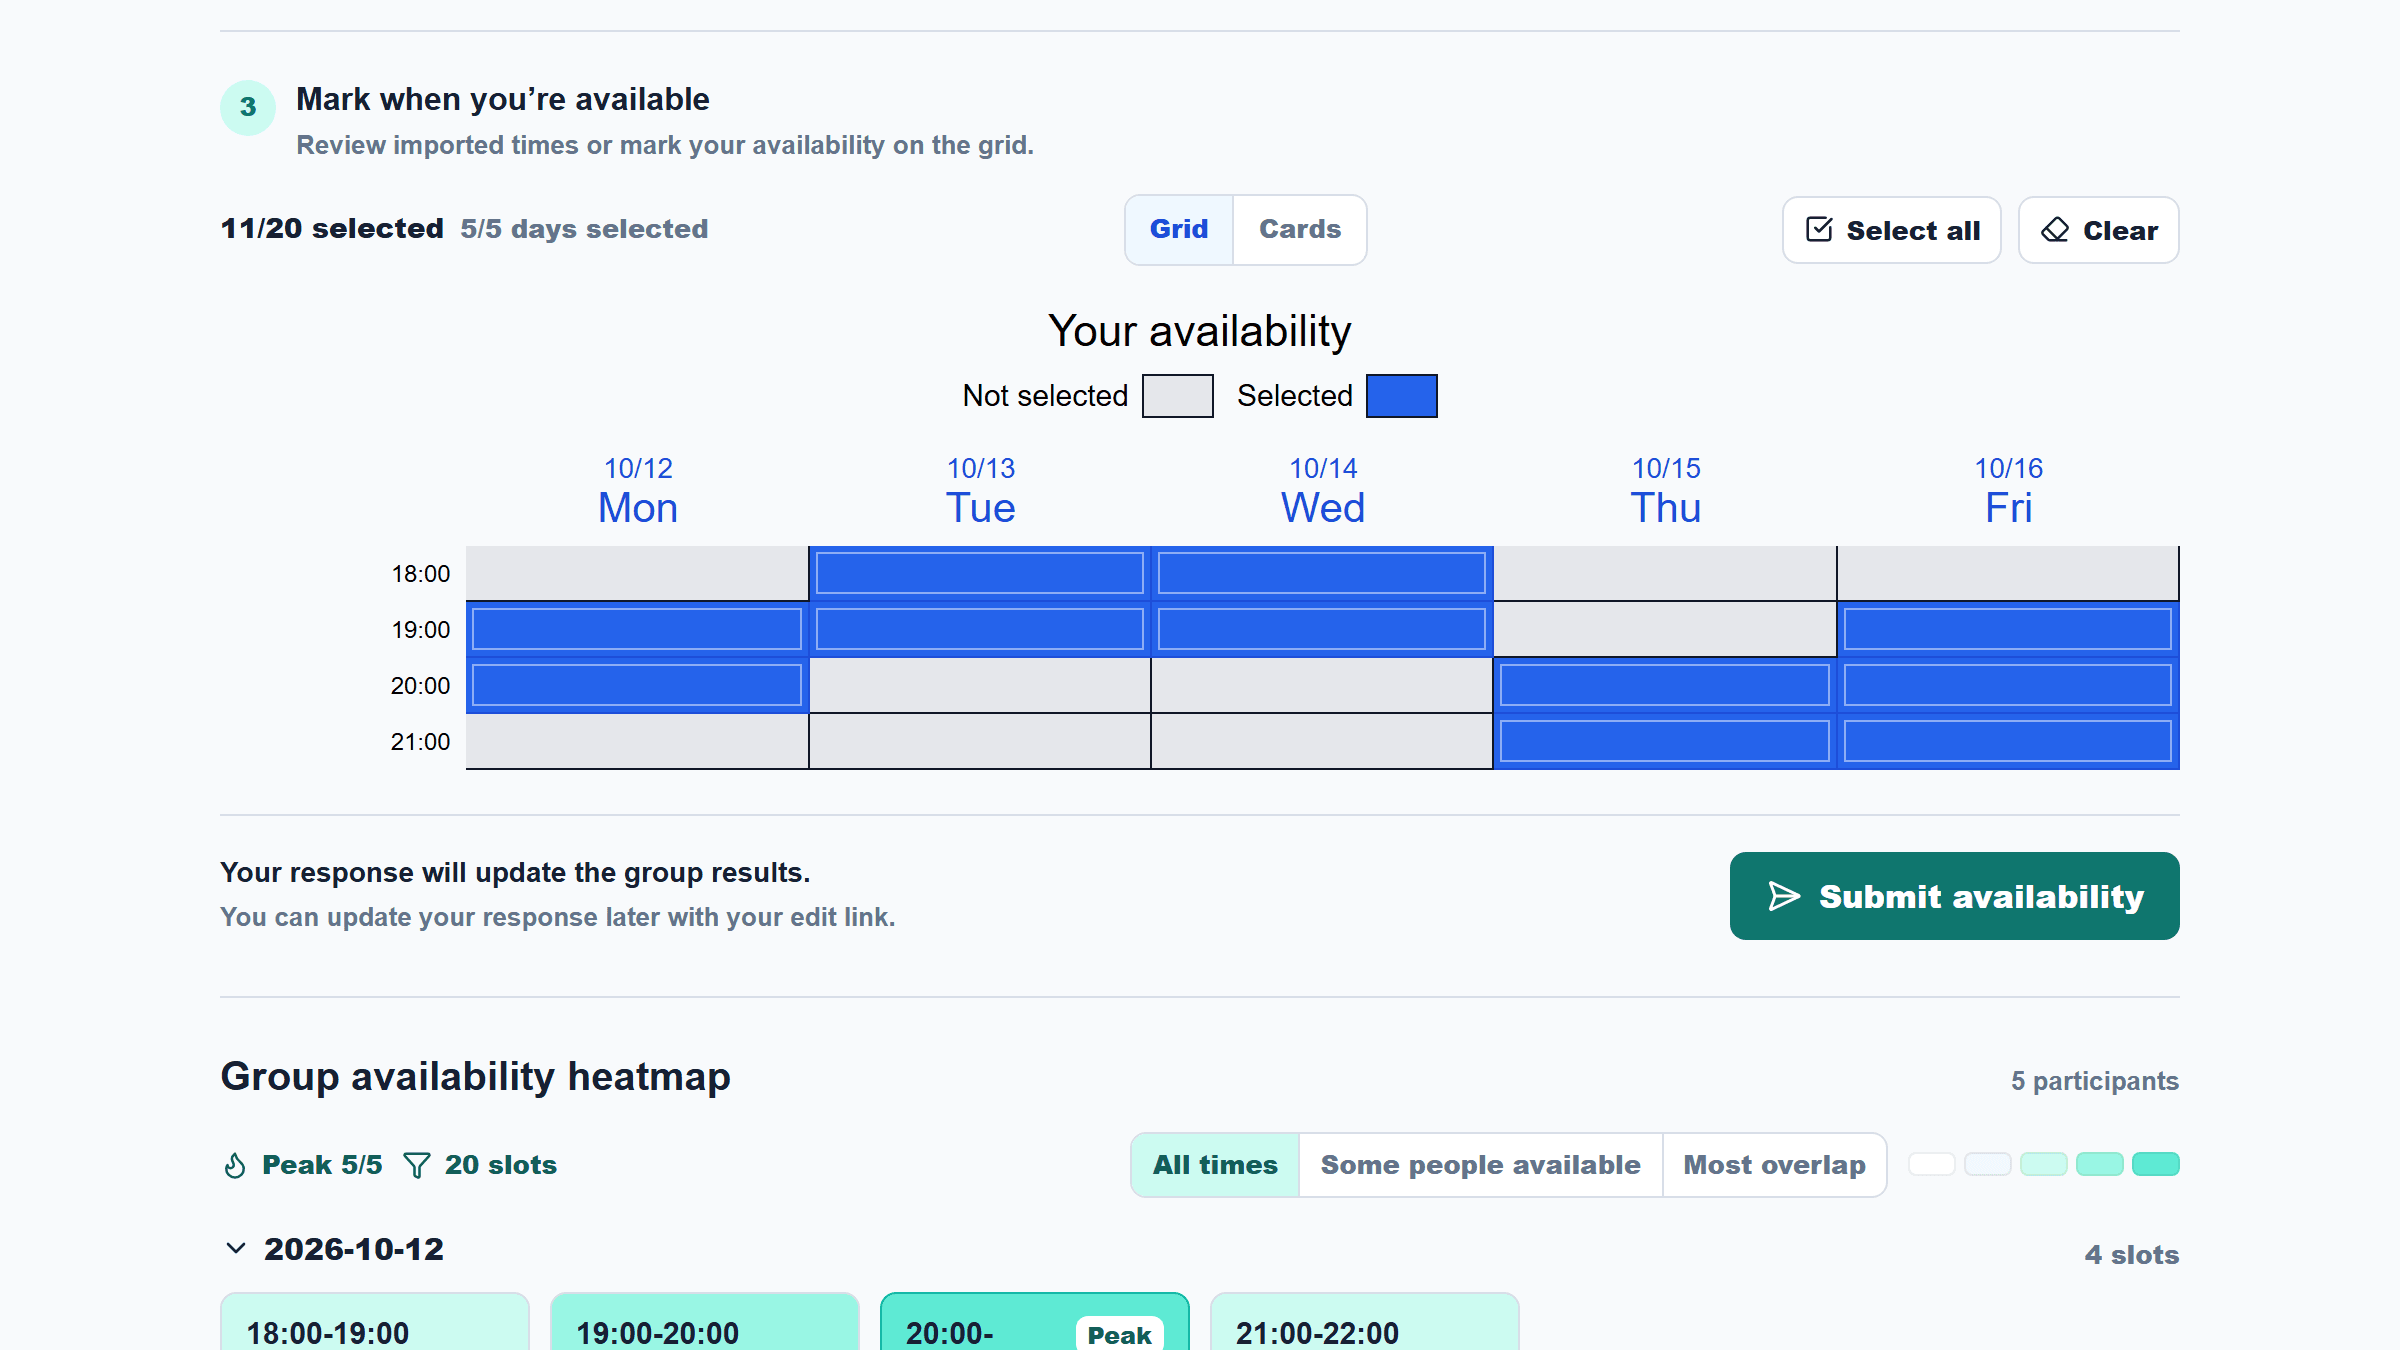This screenshot has height=1350, width=2400.
Task: Deselect Tuesday 18:00 slot
Action: pos(980,573)
